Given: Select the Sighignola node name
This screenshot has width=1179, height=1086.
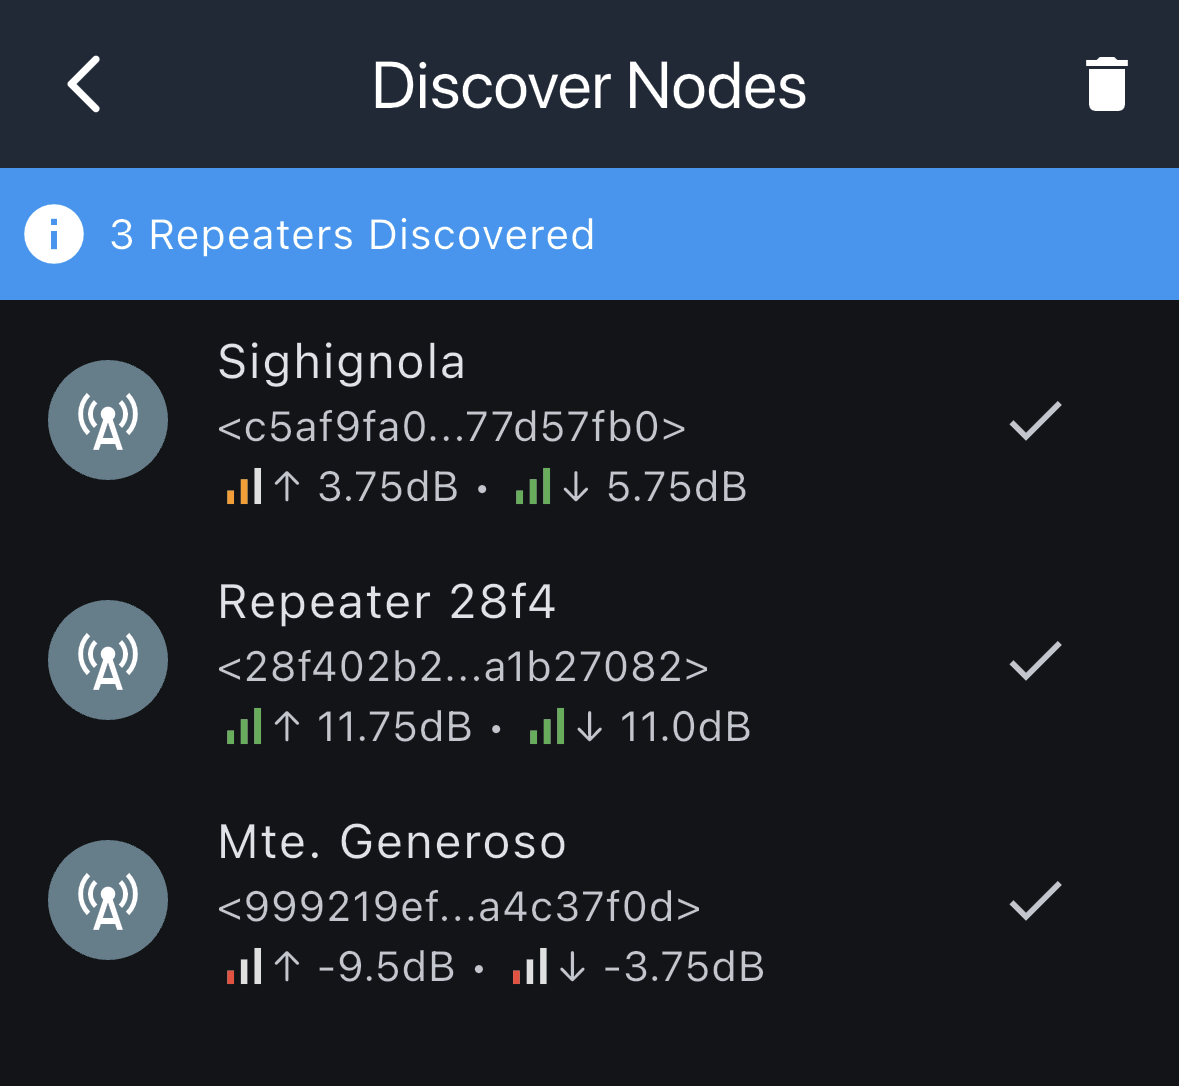Looking at the screenshot, I should [342, 362].
